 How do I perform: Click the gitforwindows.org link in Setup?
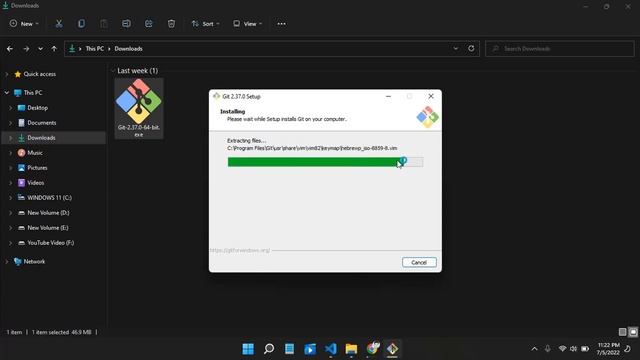pos(240,250)
